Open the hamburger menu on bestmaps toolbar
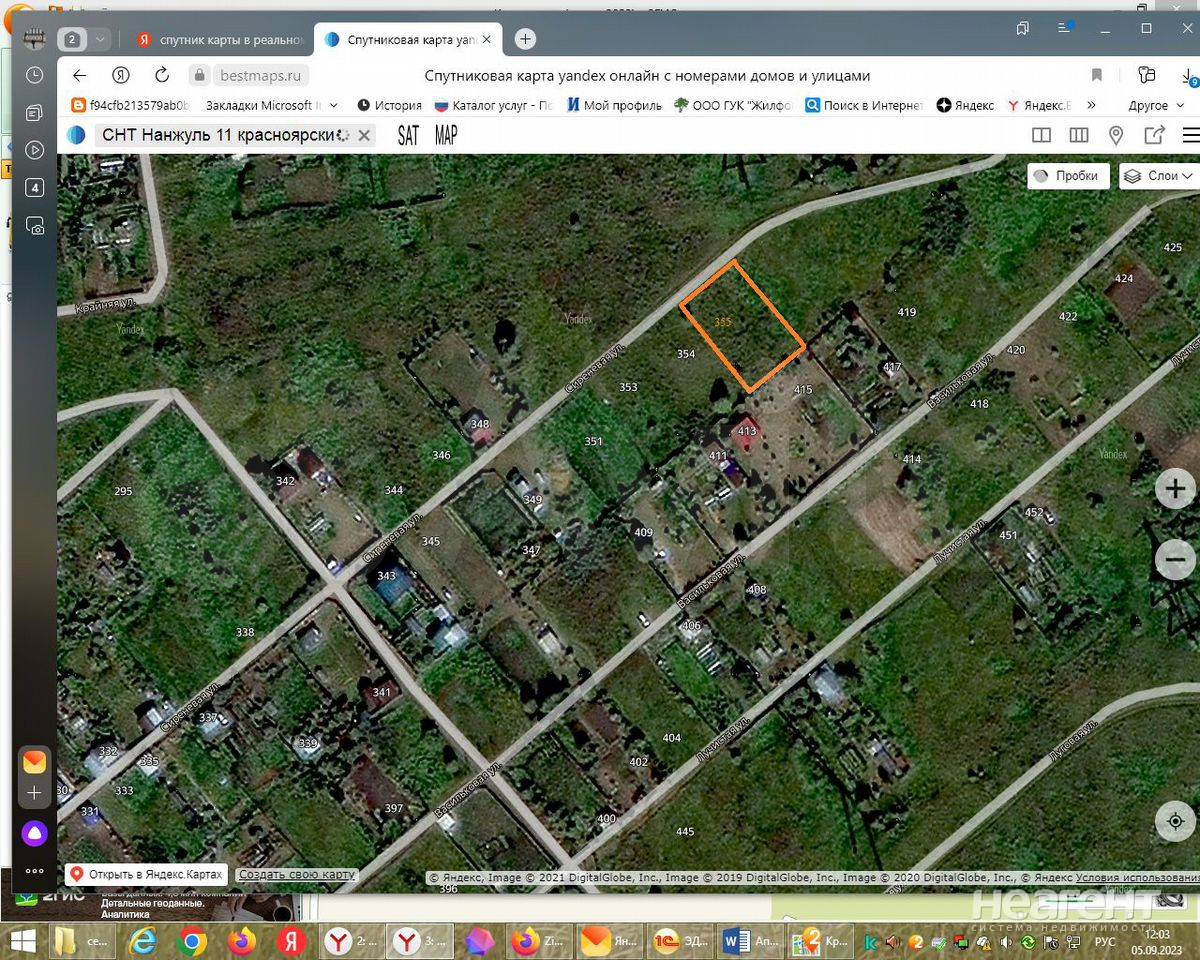This screenshot has width=1200, height=960. (1190, 136)
